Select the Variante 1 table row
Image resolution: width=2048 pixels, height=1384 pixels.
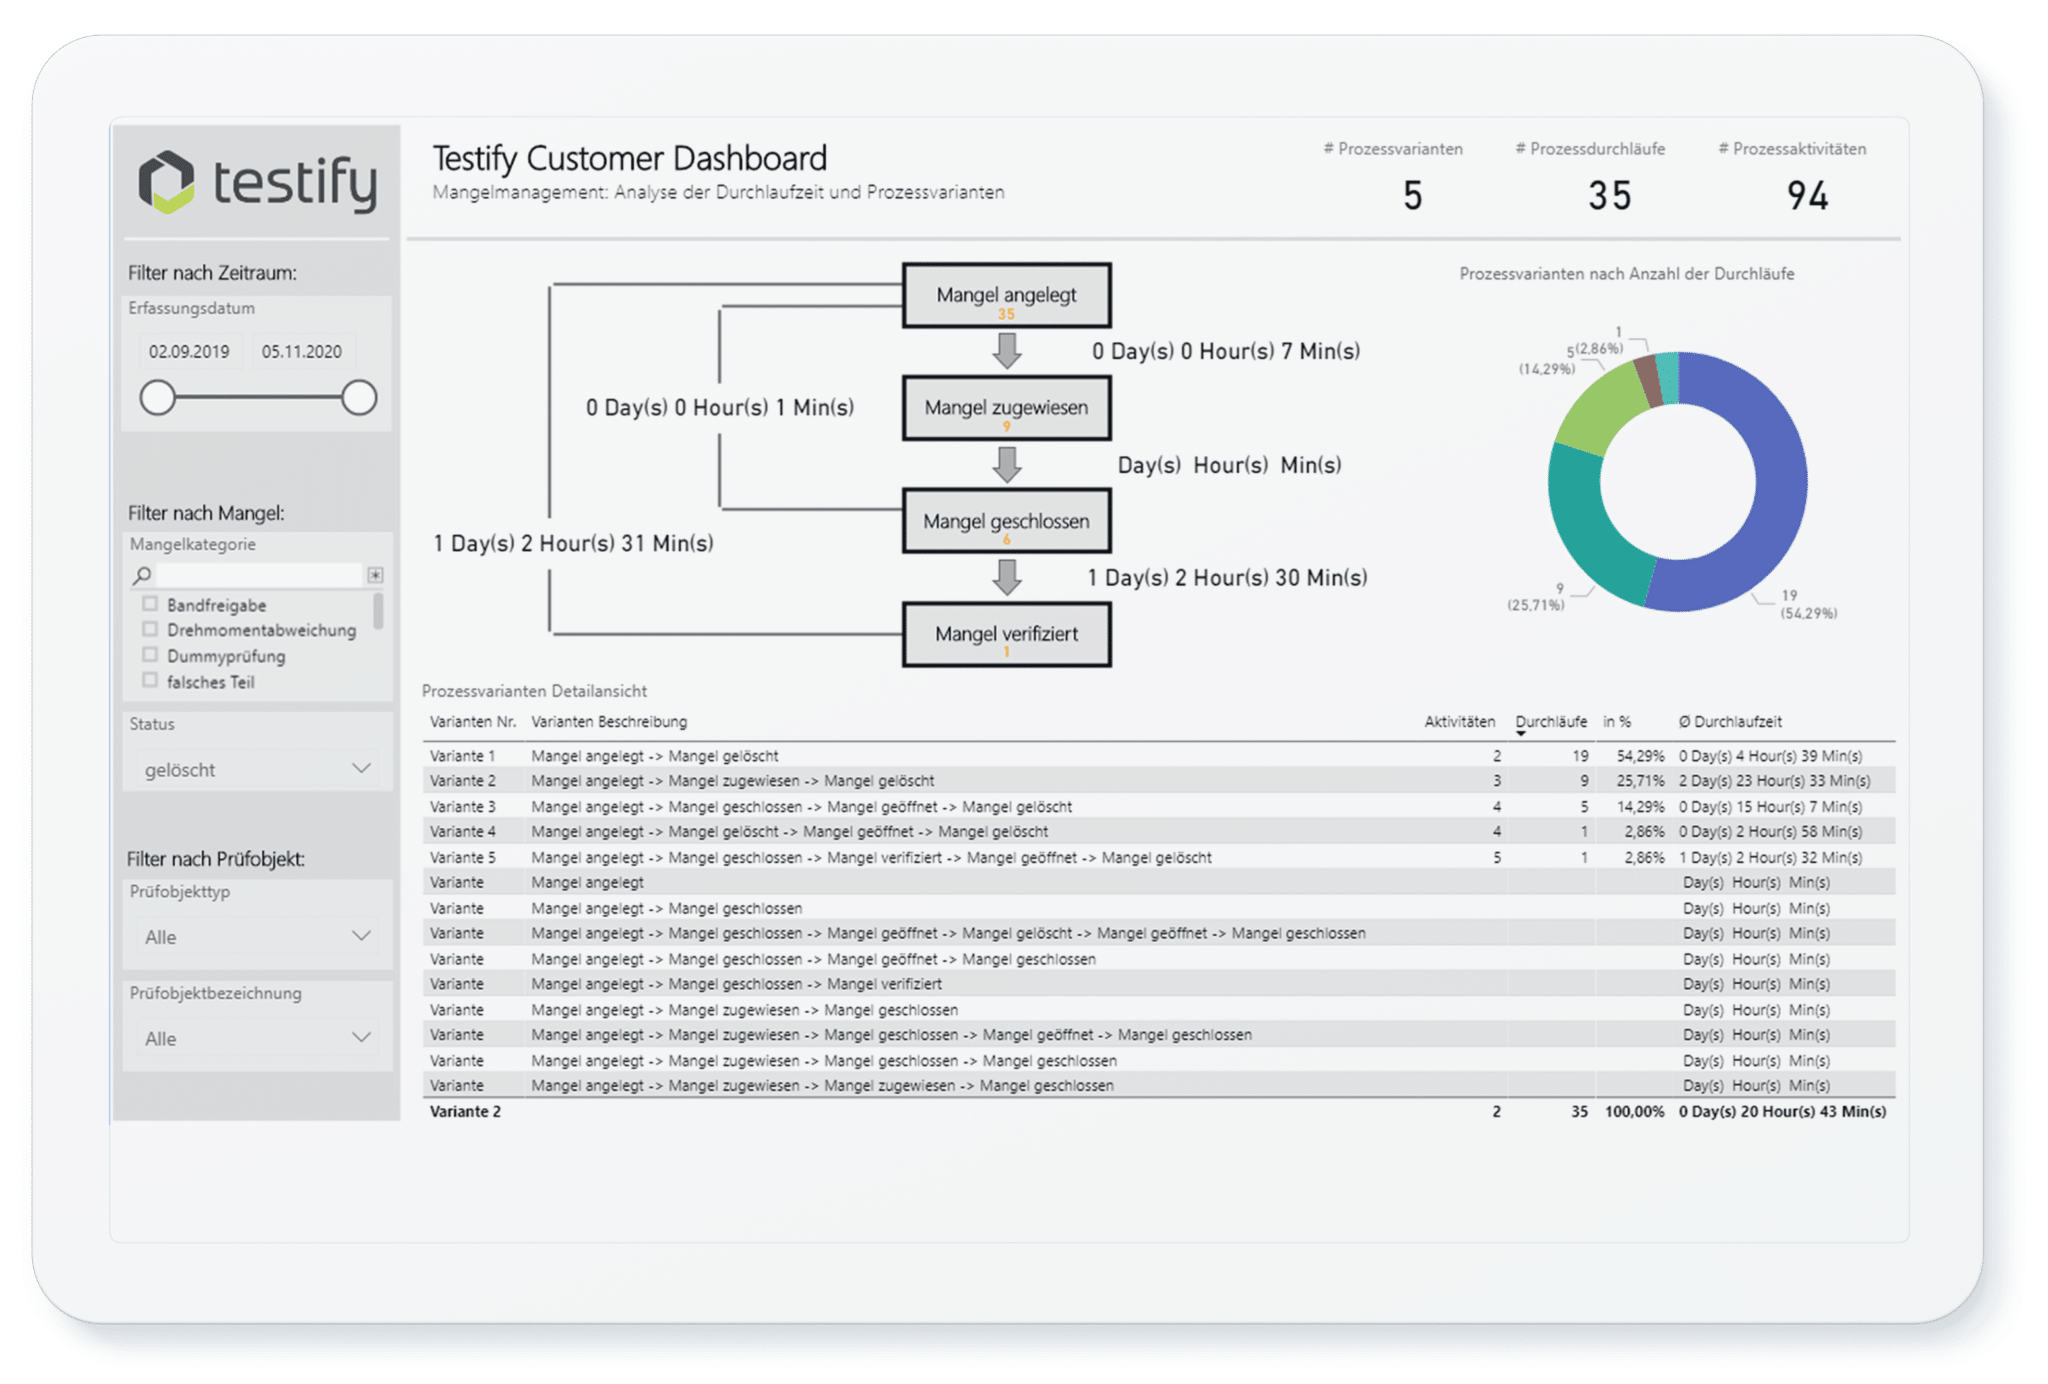coord(1158,756)
